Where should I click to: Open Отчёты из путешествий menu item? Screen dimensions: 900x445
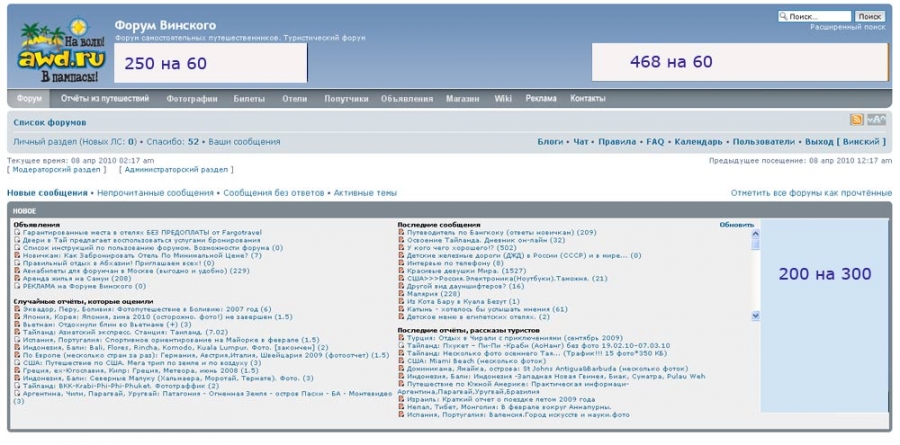click(x=105, y=99)
